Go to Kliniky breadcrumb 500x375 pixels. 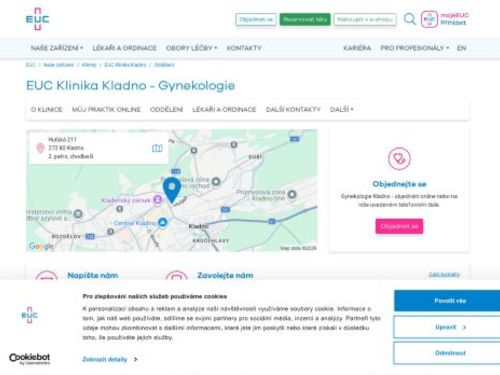point(89,65)
